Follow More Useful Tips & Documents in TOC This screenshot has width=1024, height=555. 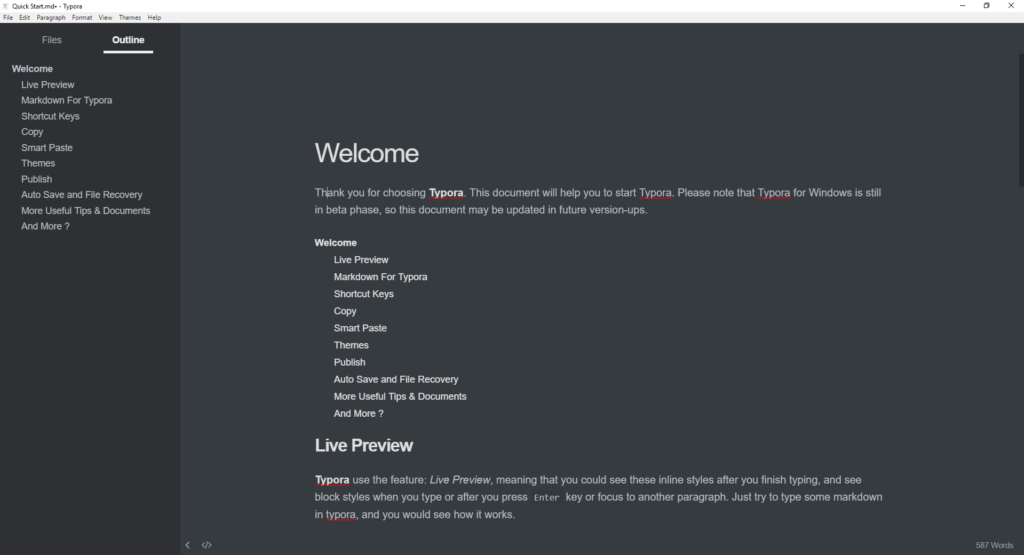tap(400, 396)
